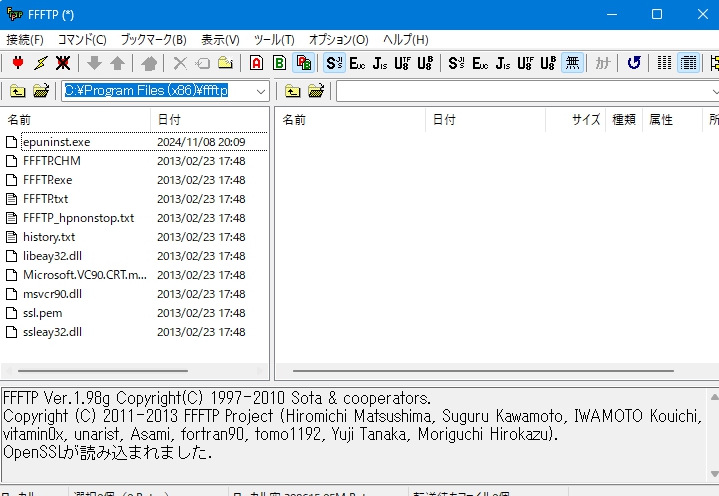
Task: Click the file icon beside FFFTP.exe
Action: click(x=11, y=180)
